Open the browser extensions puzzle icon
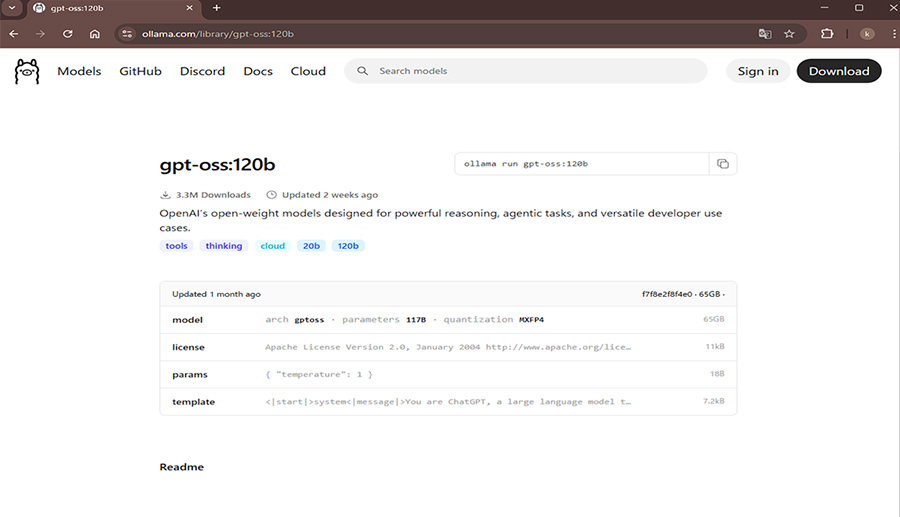 (827, 33)
